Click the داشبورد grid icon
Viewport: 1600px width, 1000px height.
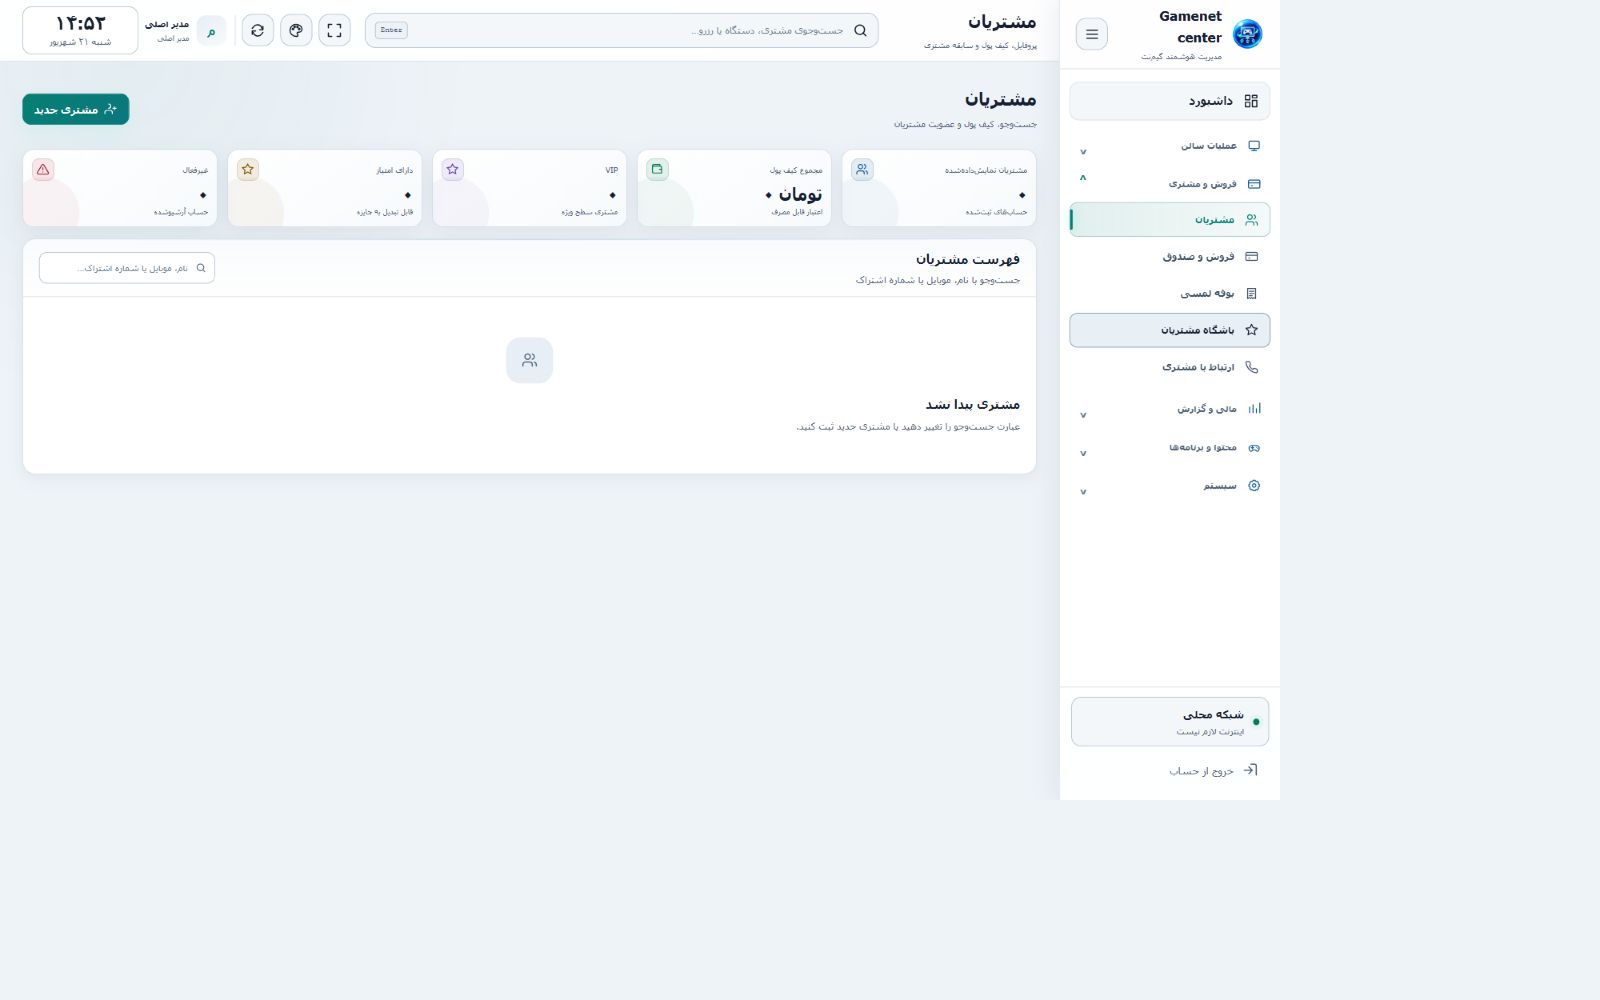pyautogui.click(x=1251, y=101)
